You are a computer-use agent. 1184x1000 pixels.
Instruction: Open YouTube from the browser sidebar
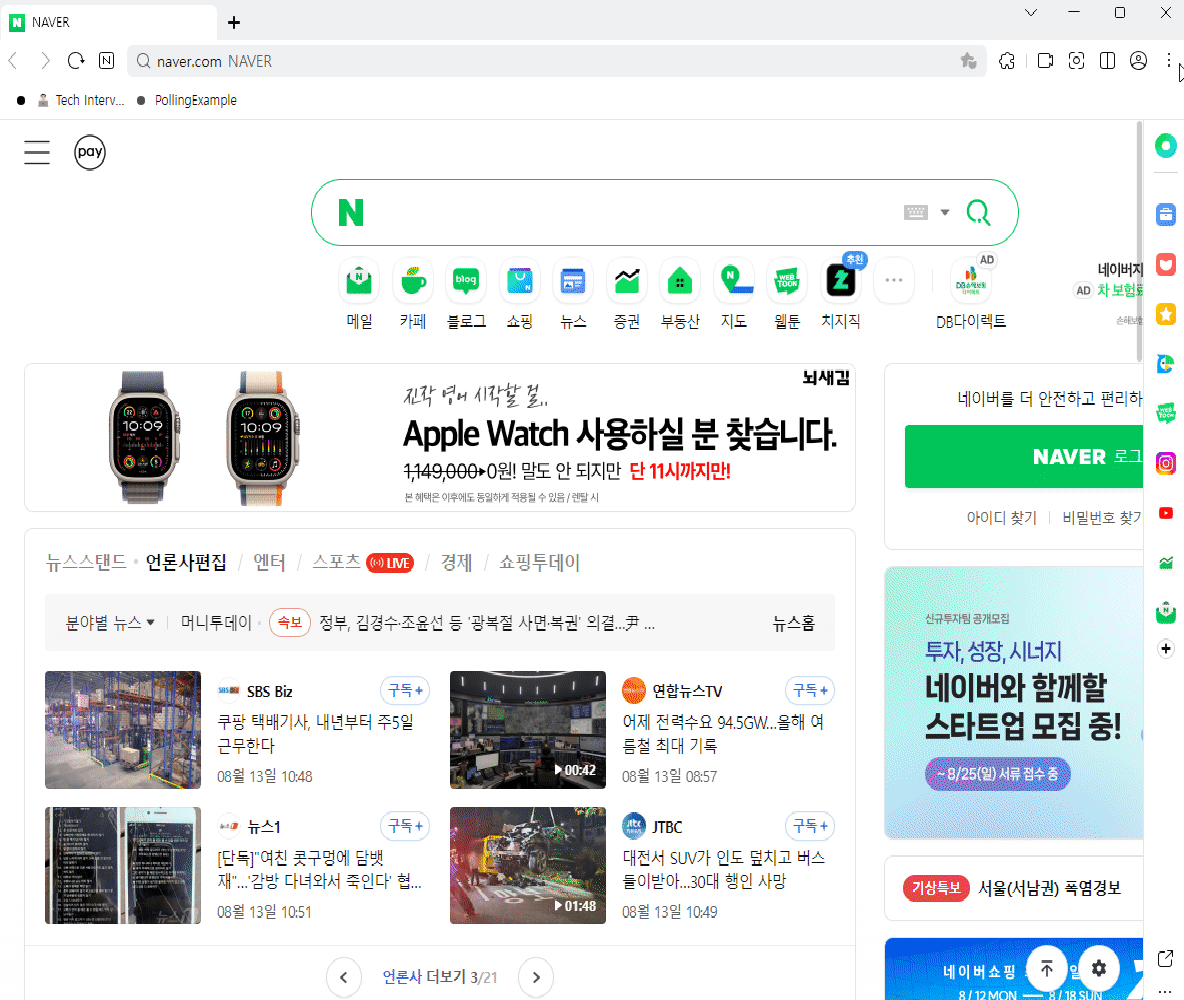(x=1165, y=513)
